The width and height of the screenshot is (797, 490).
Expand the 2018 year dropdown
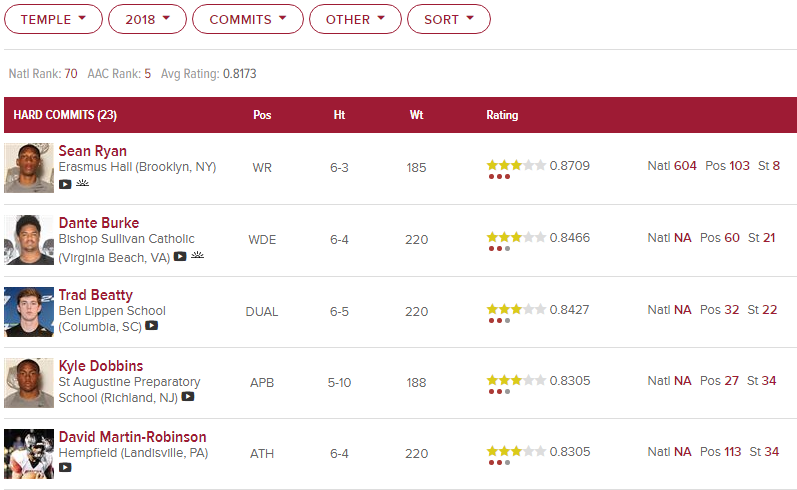pos(147,19)
